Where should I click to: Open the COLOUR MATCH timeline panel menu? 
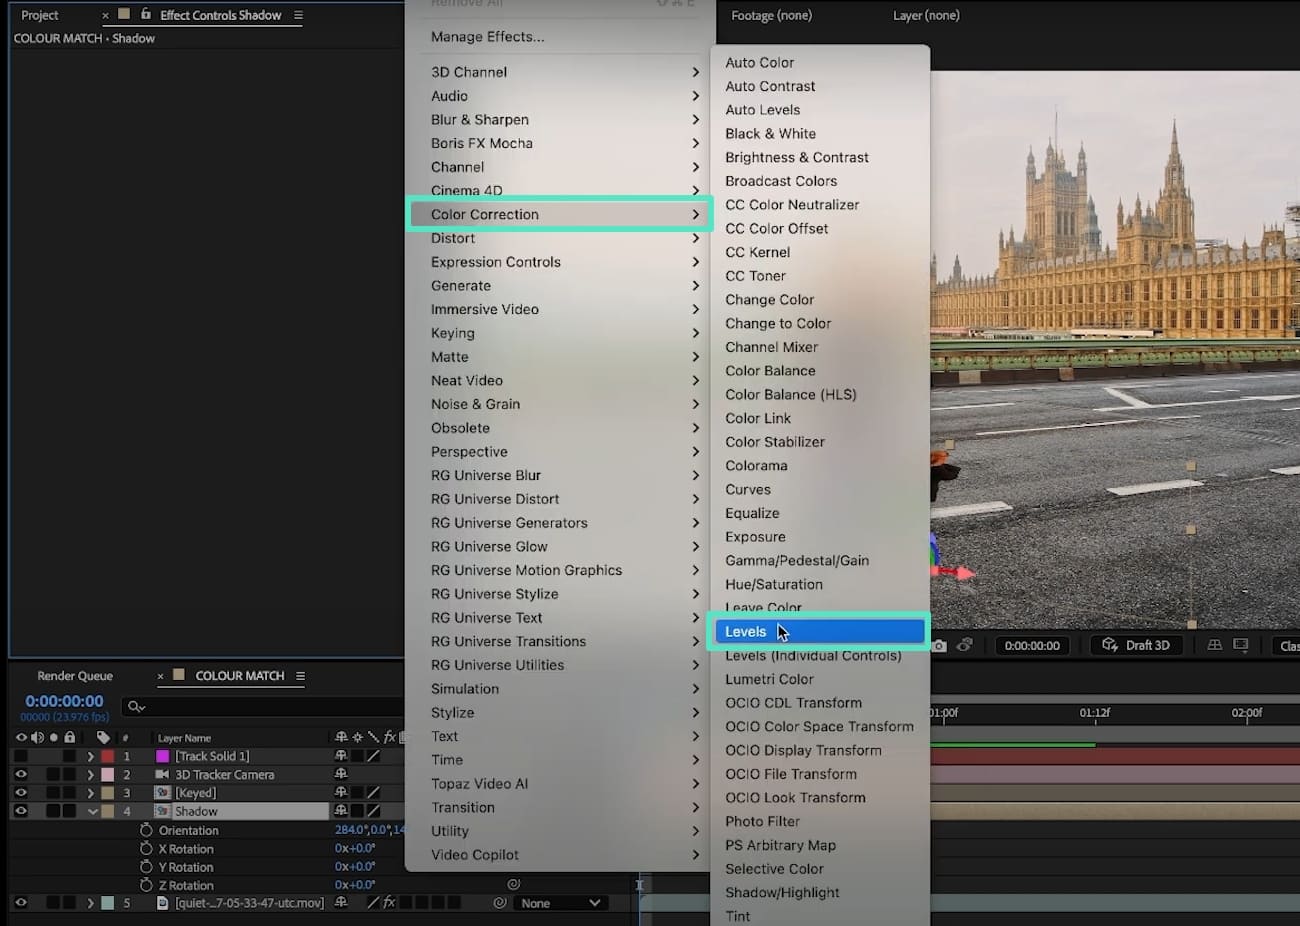point(300,676)
